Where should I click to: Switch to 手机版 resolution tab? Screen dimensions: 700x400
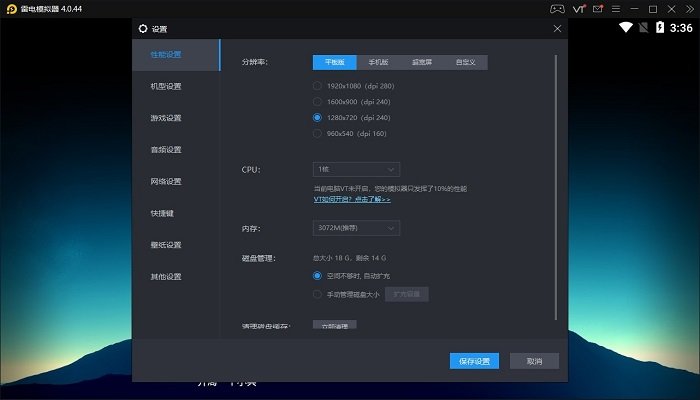[377, 62]
